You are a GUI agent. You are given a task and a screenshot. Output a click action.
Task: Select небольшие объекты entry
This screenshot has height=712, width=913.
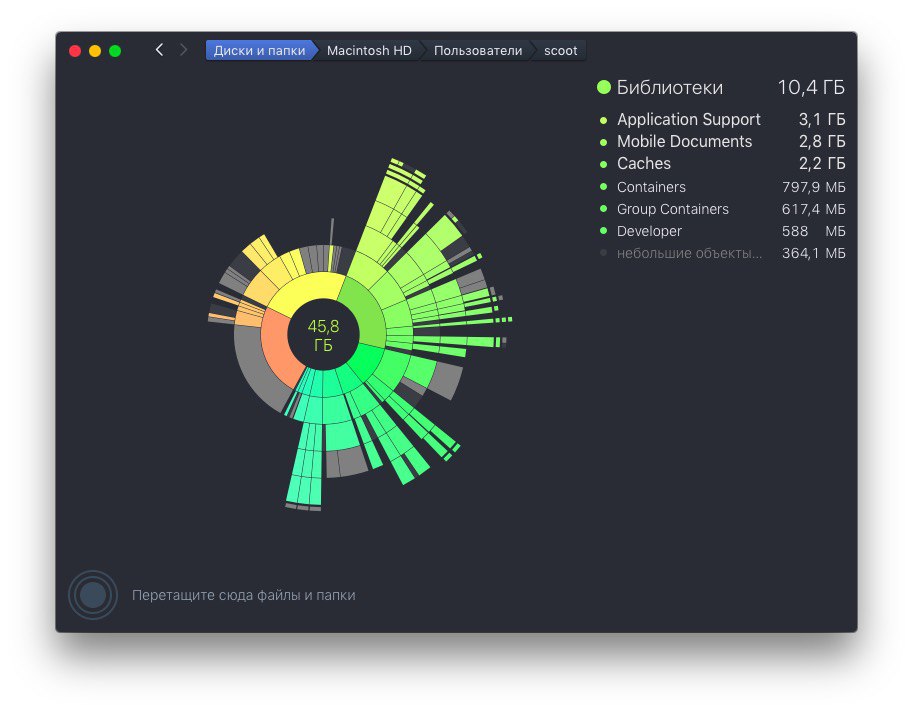pos(721,253)
